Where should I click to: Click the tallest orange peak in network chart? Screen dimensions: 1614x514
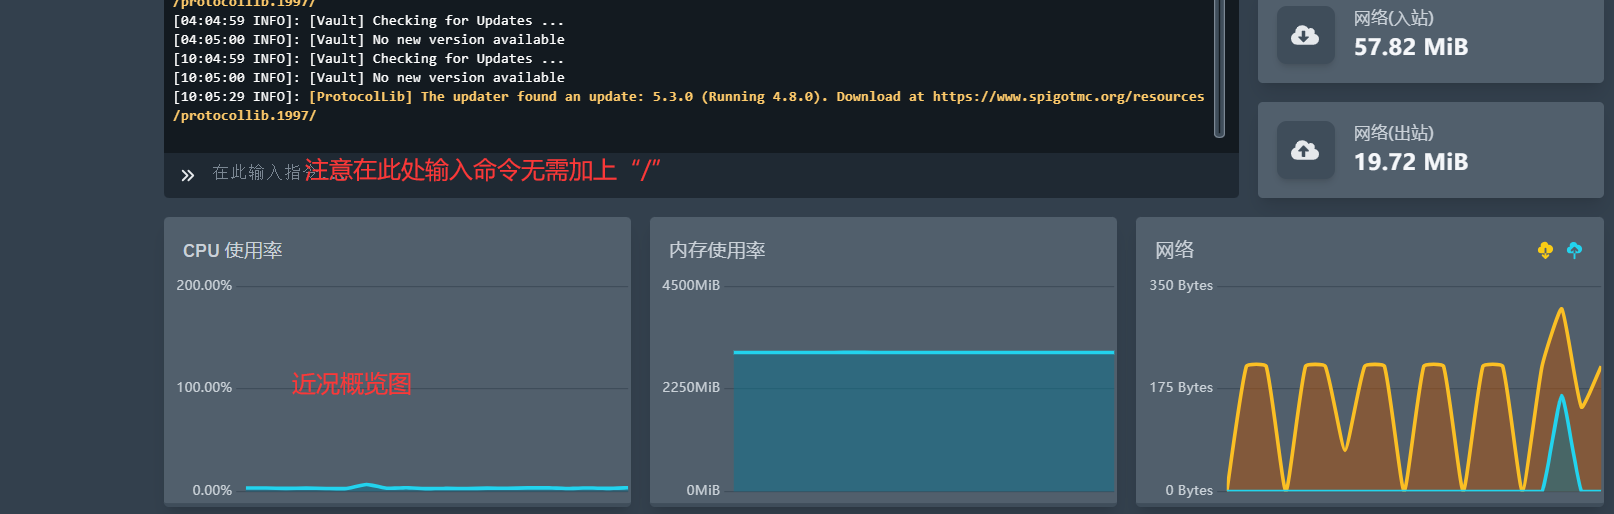[1561, 312]
